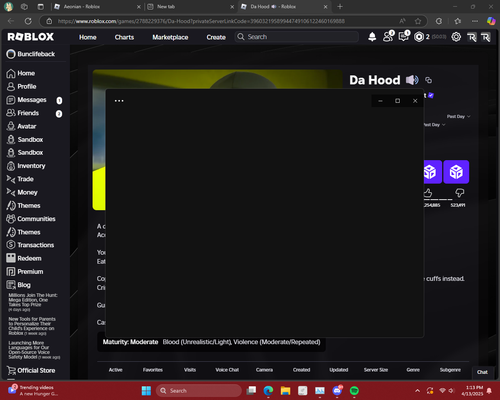Select the Da Hood - Roblox tab
The height and width of the screenshot is (400, 500).
pos(285,7)
